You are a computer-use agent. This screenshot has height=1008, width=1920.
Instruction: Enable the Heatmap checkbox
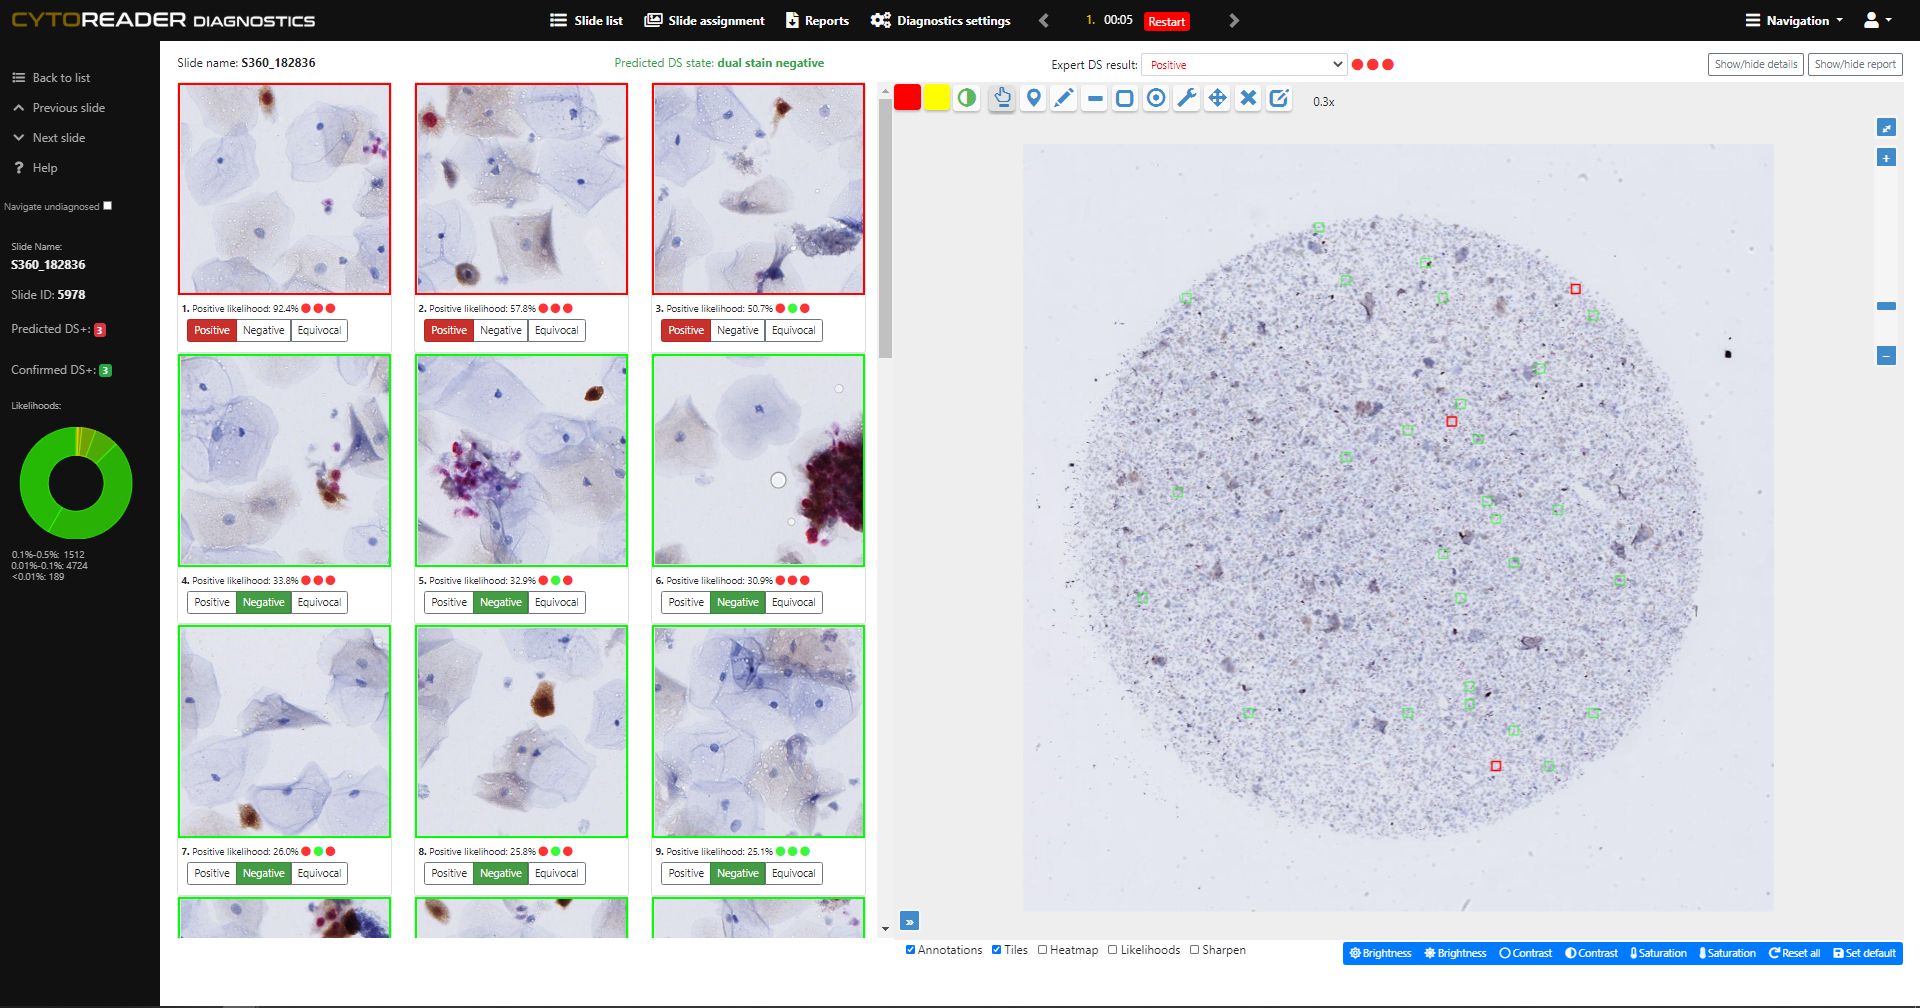coord(1042,950)
